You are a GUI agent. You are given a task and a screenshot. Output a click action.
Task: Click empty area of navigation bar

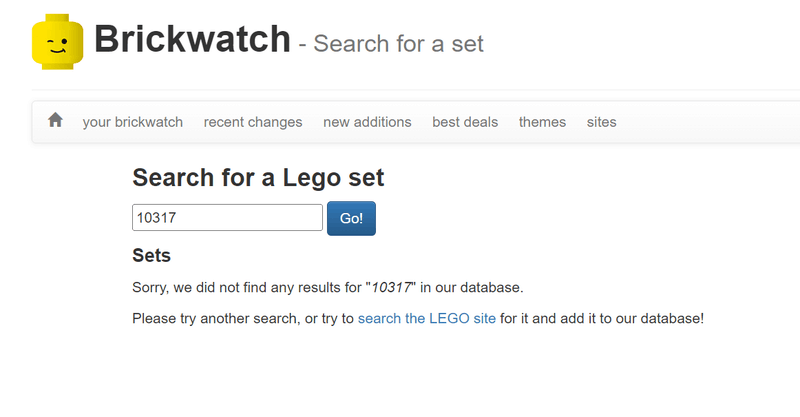(x=710, y=122)
